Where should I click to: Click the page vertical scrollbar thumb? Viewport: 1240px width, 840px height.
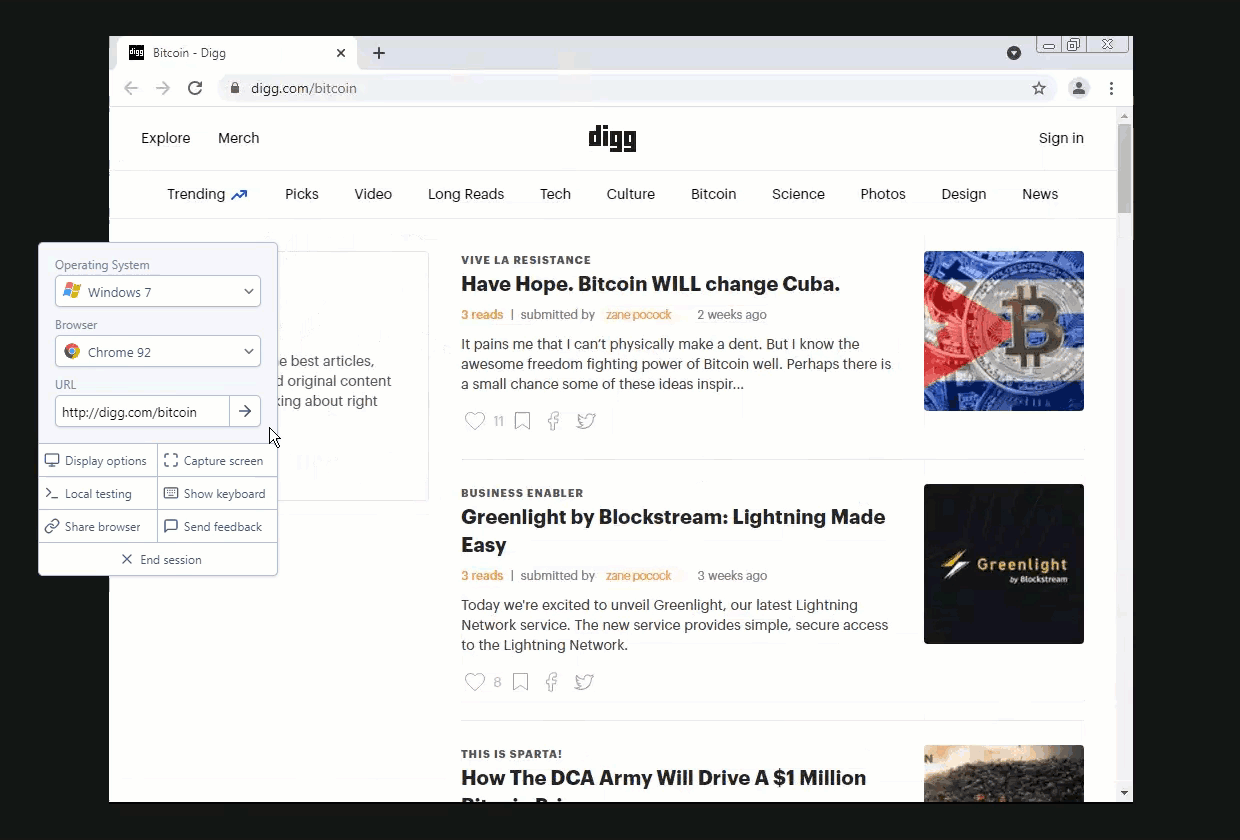click(x=1125, y=168)
